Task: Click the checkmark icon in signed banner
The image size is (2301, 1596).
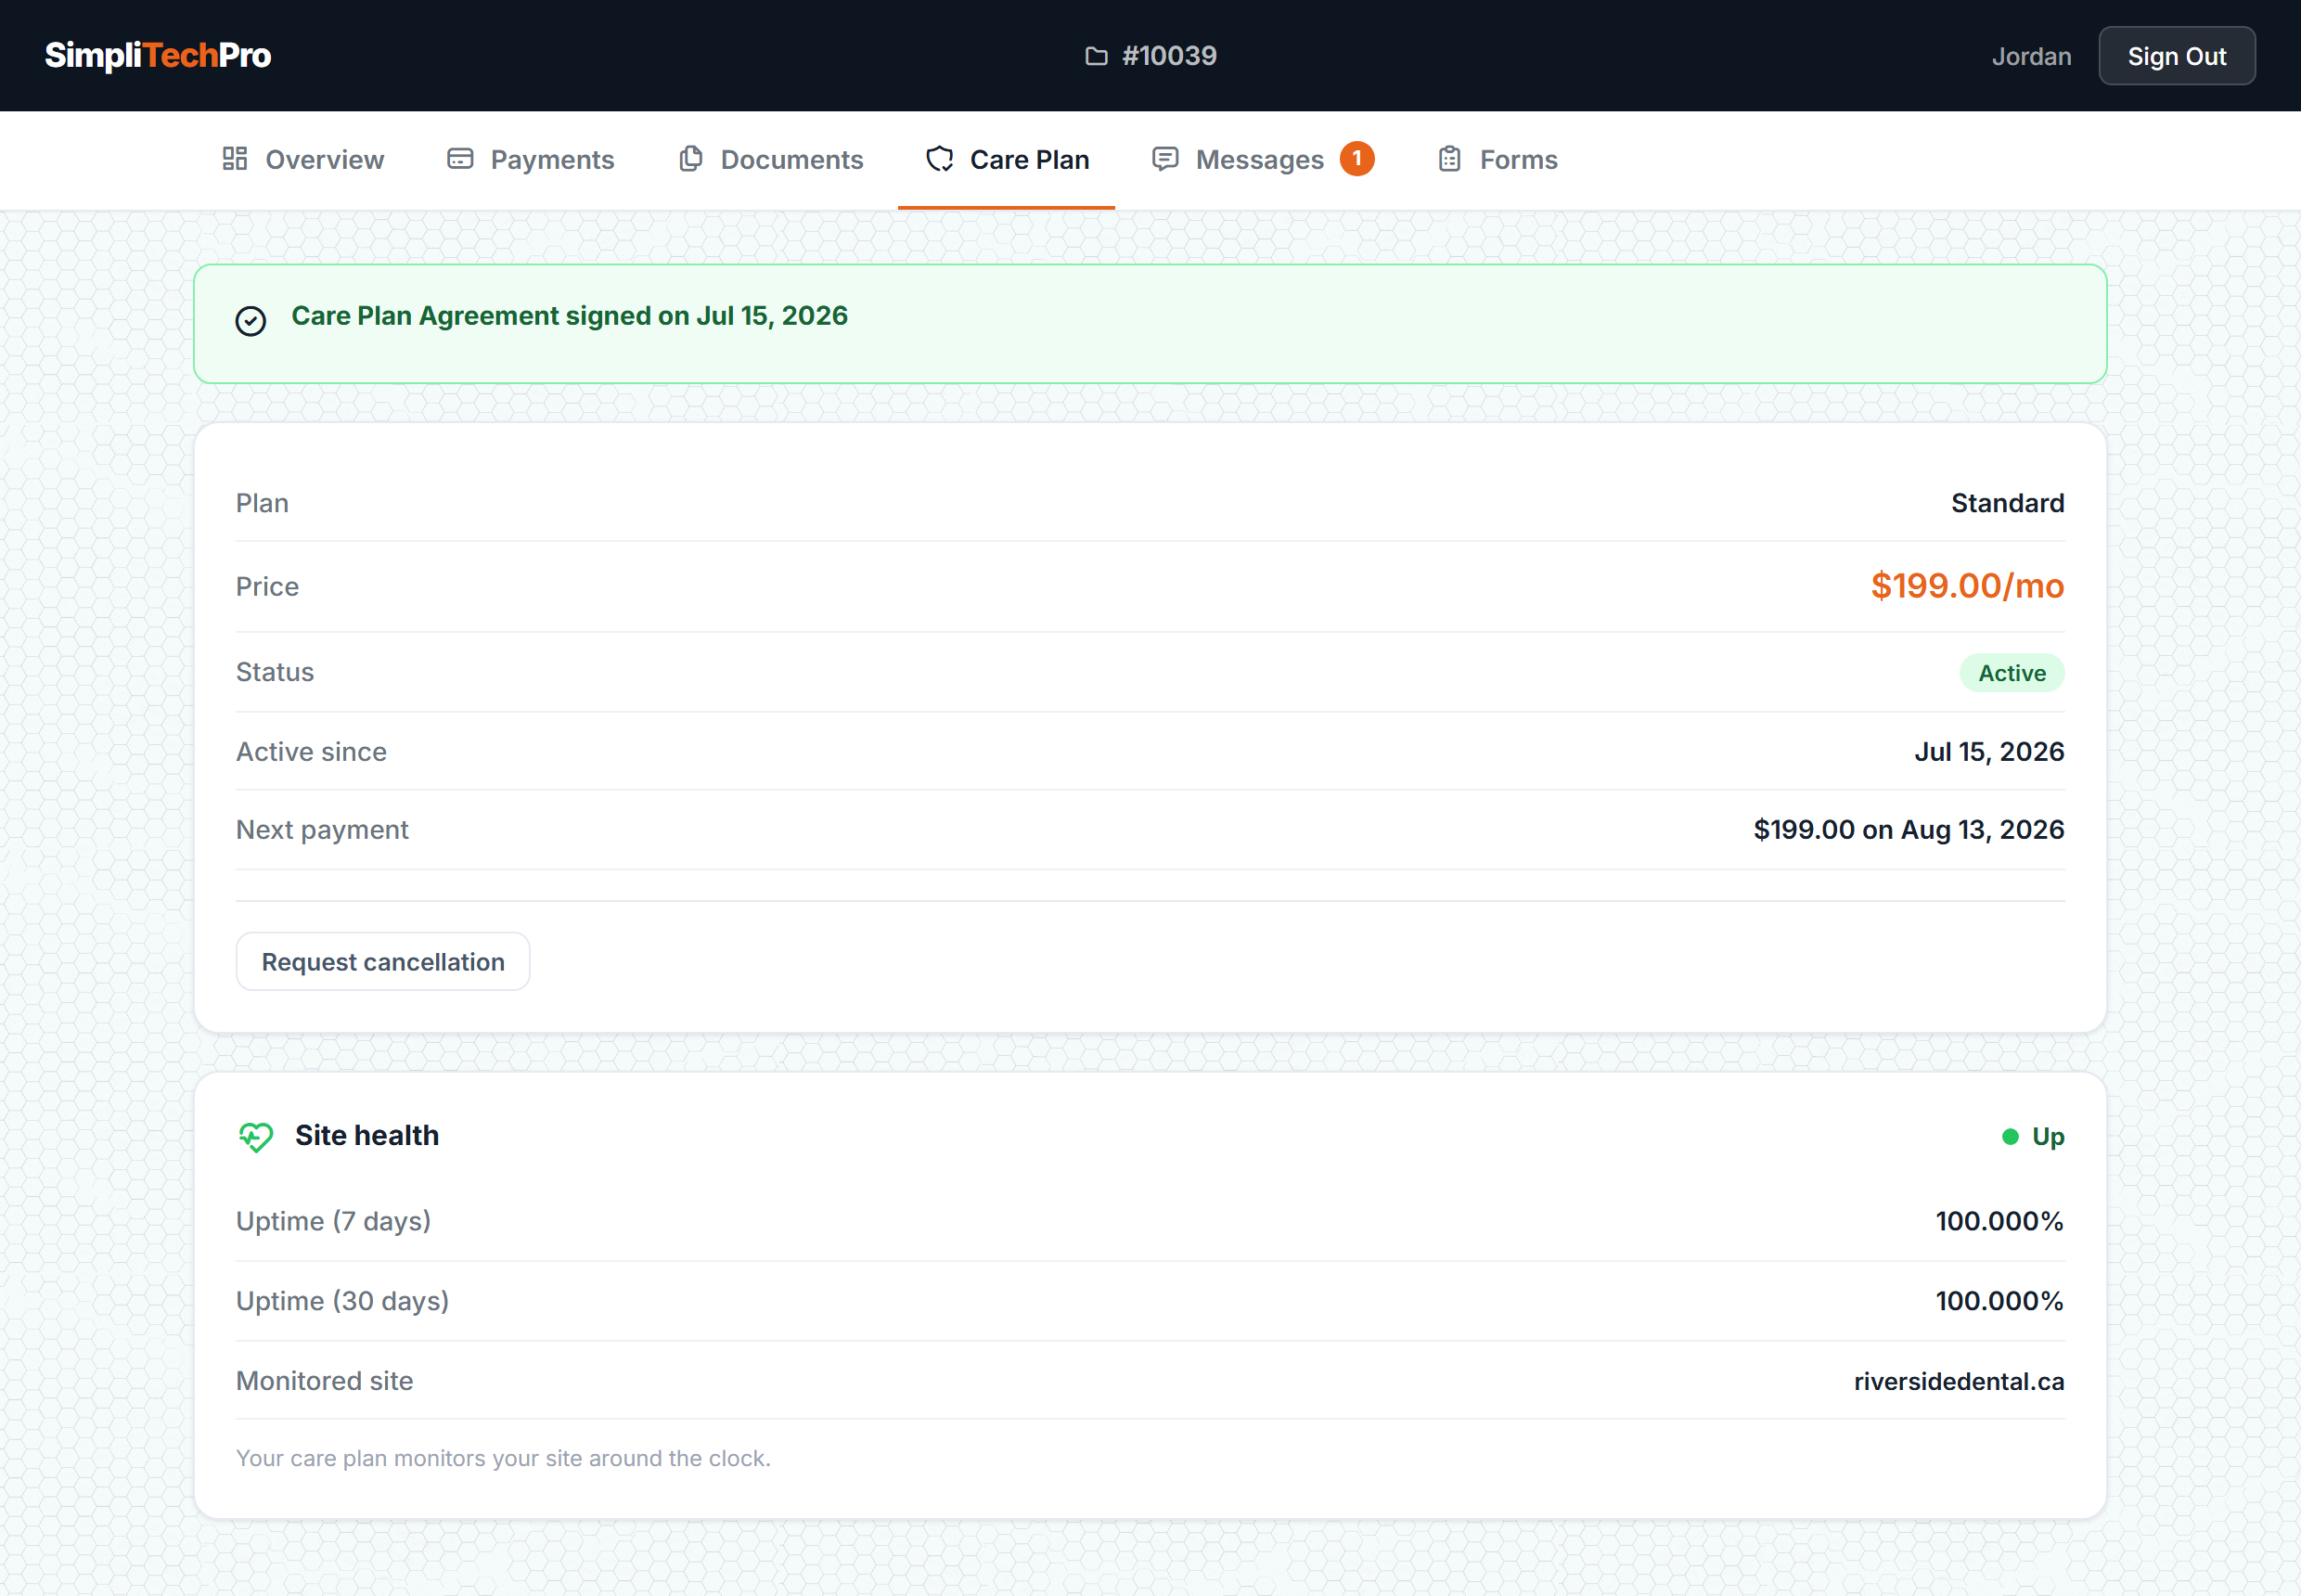Action: pos(251,321)
